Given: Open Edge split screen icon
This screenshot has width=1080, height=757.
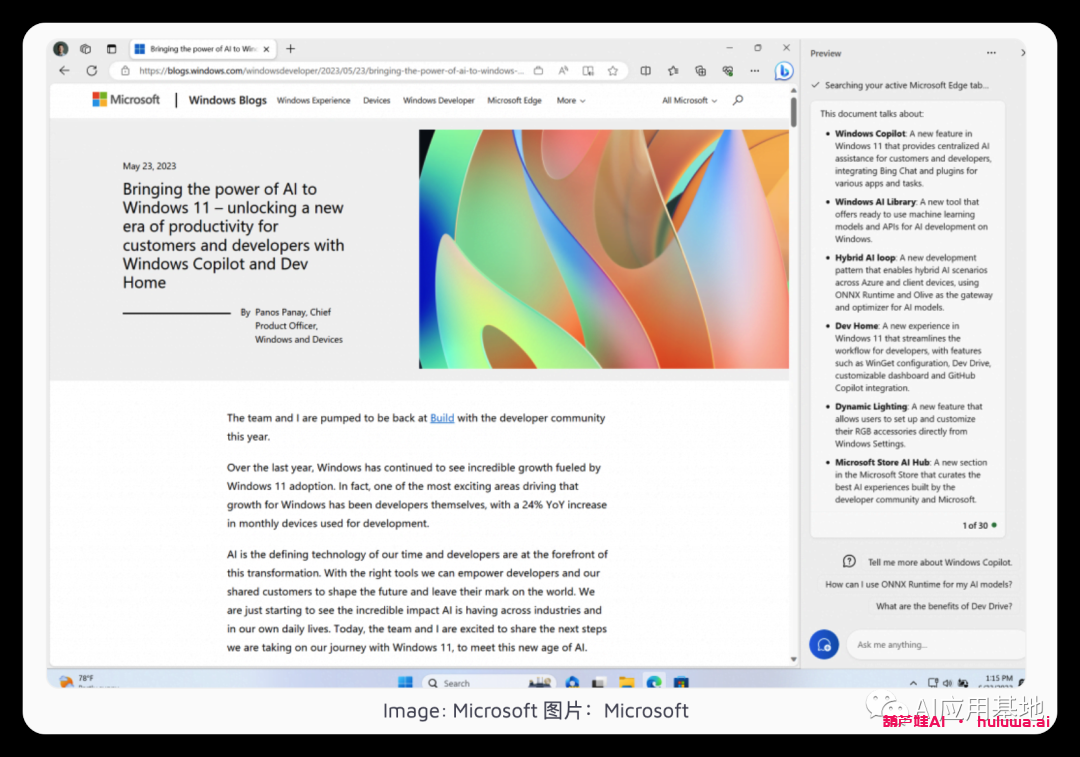Looking at the screenshot, I should tap(645, 71).
